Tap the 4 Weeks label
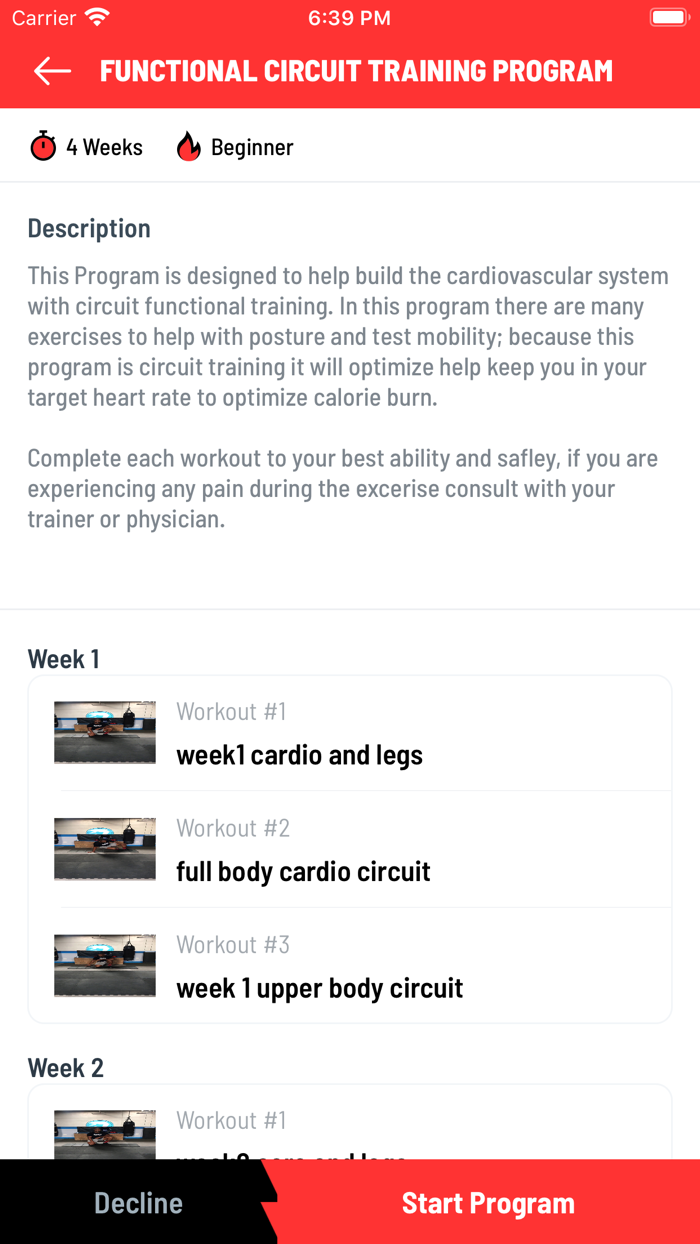 coord(103,146)
